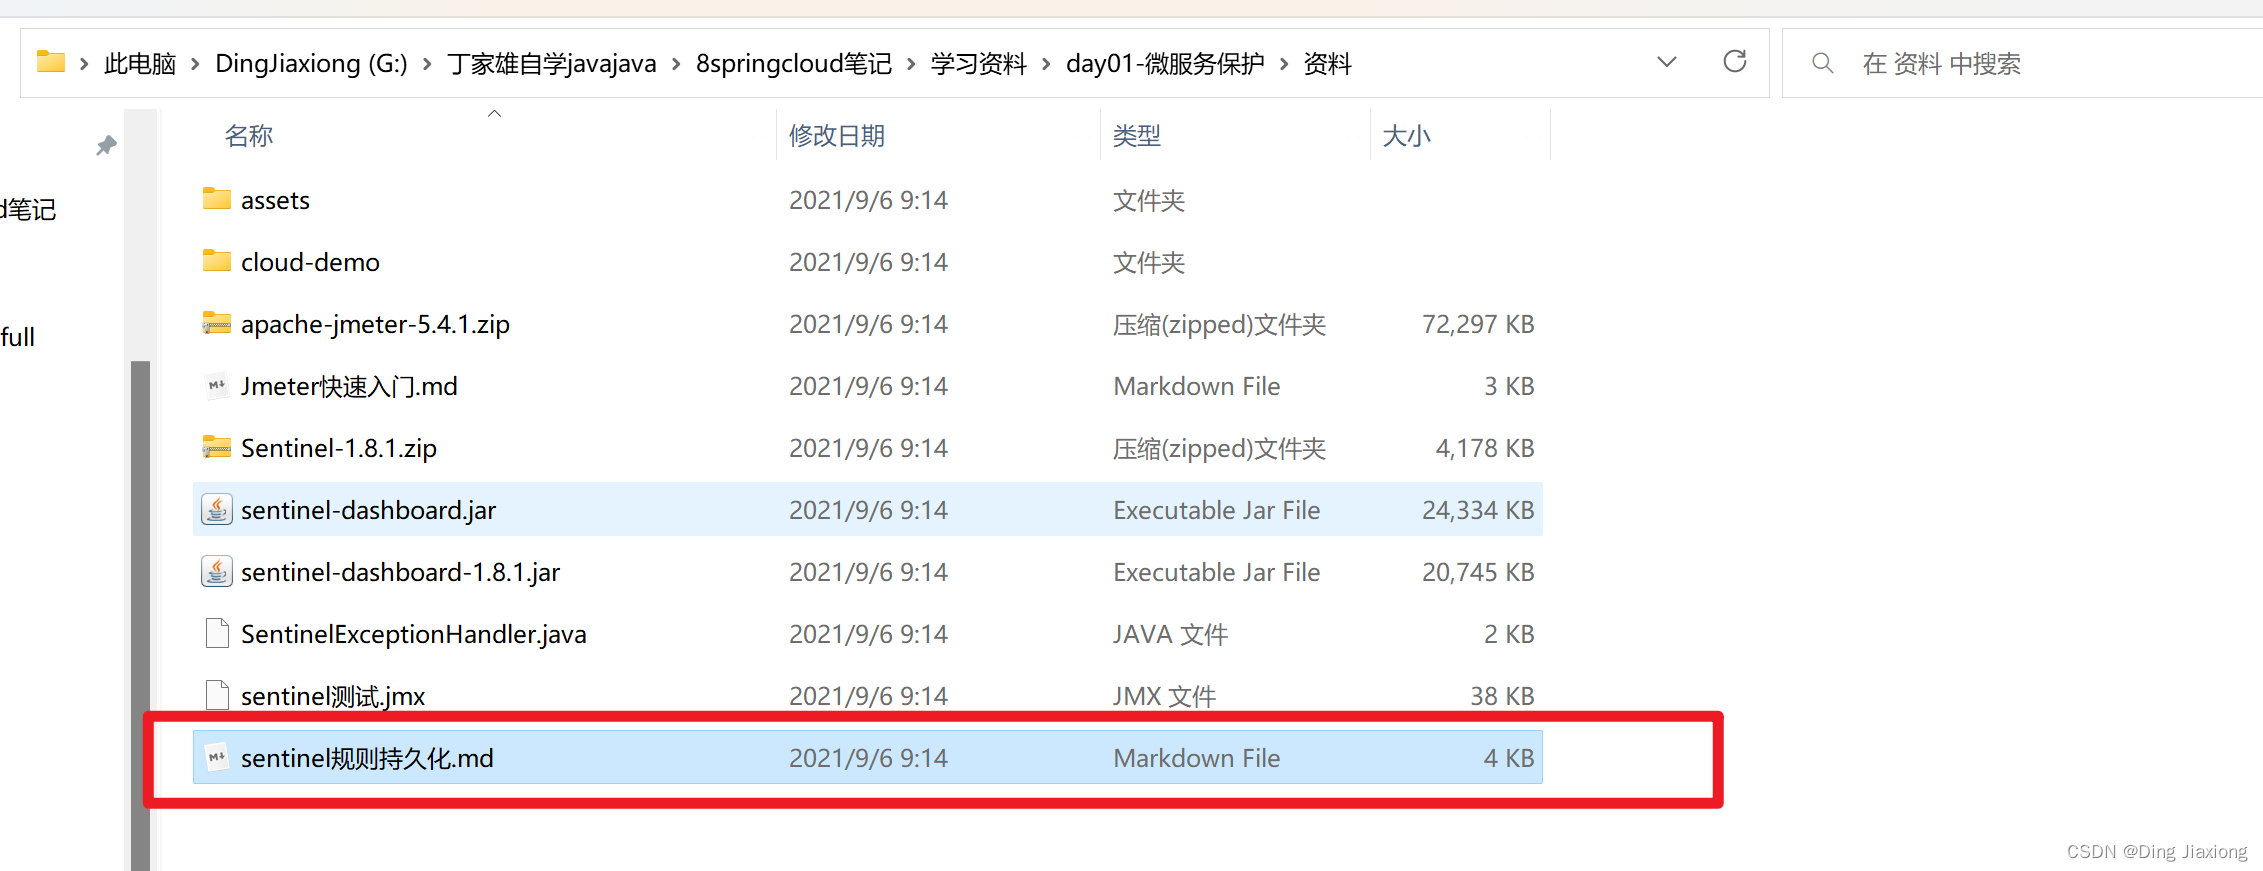Go to day01-微服务保护 breadcrumb folder
Image resolution: width=2263 pixels, height=871 pixels.
(x=1165, y=64)
